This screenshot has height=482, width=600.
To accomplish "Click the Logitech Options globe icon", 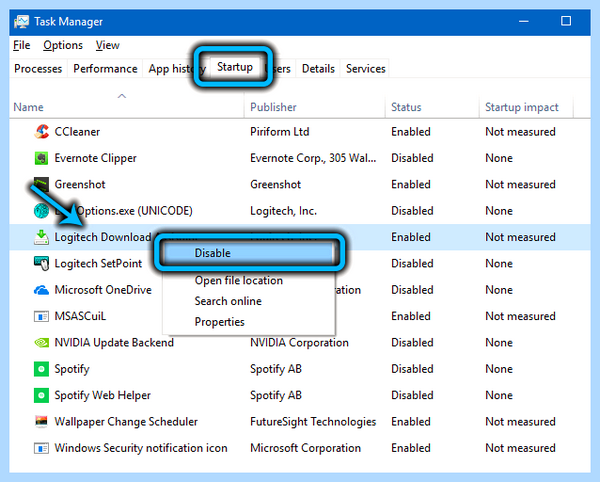I will click(x=41, y=211).
